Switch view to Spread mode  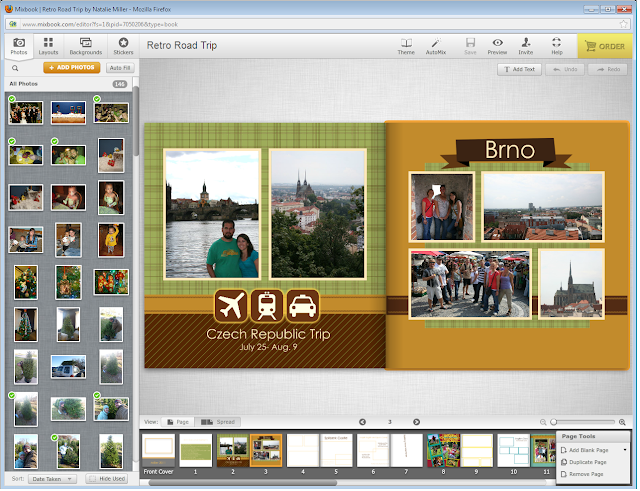pos(218,422)
